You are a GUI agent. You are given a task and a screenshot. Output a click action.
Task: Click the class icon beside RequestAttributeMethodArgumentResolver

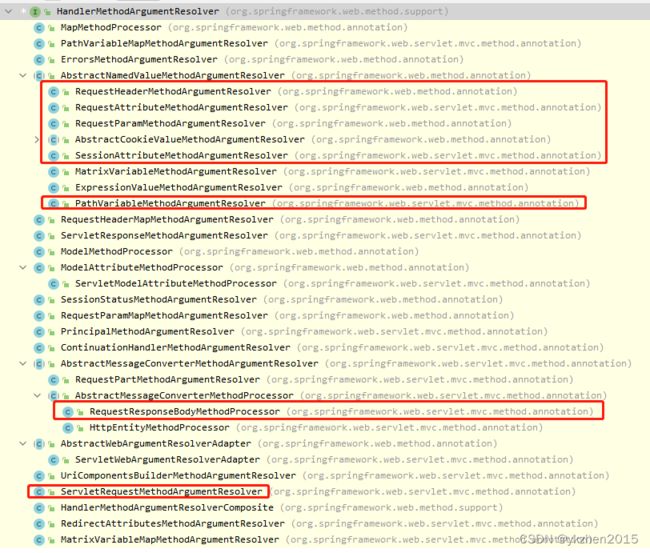pyautogui.click(x=53, y=108)
